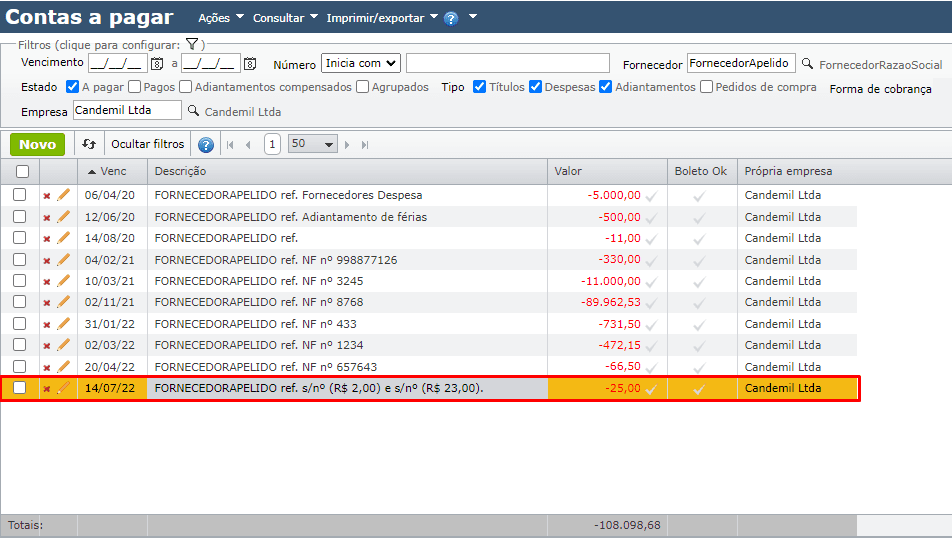
Task: Open the filter configuration funnel icon
Action: (x=192, y=44)
